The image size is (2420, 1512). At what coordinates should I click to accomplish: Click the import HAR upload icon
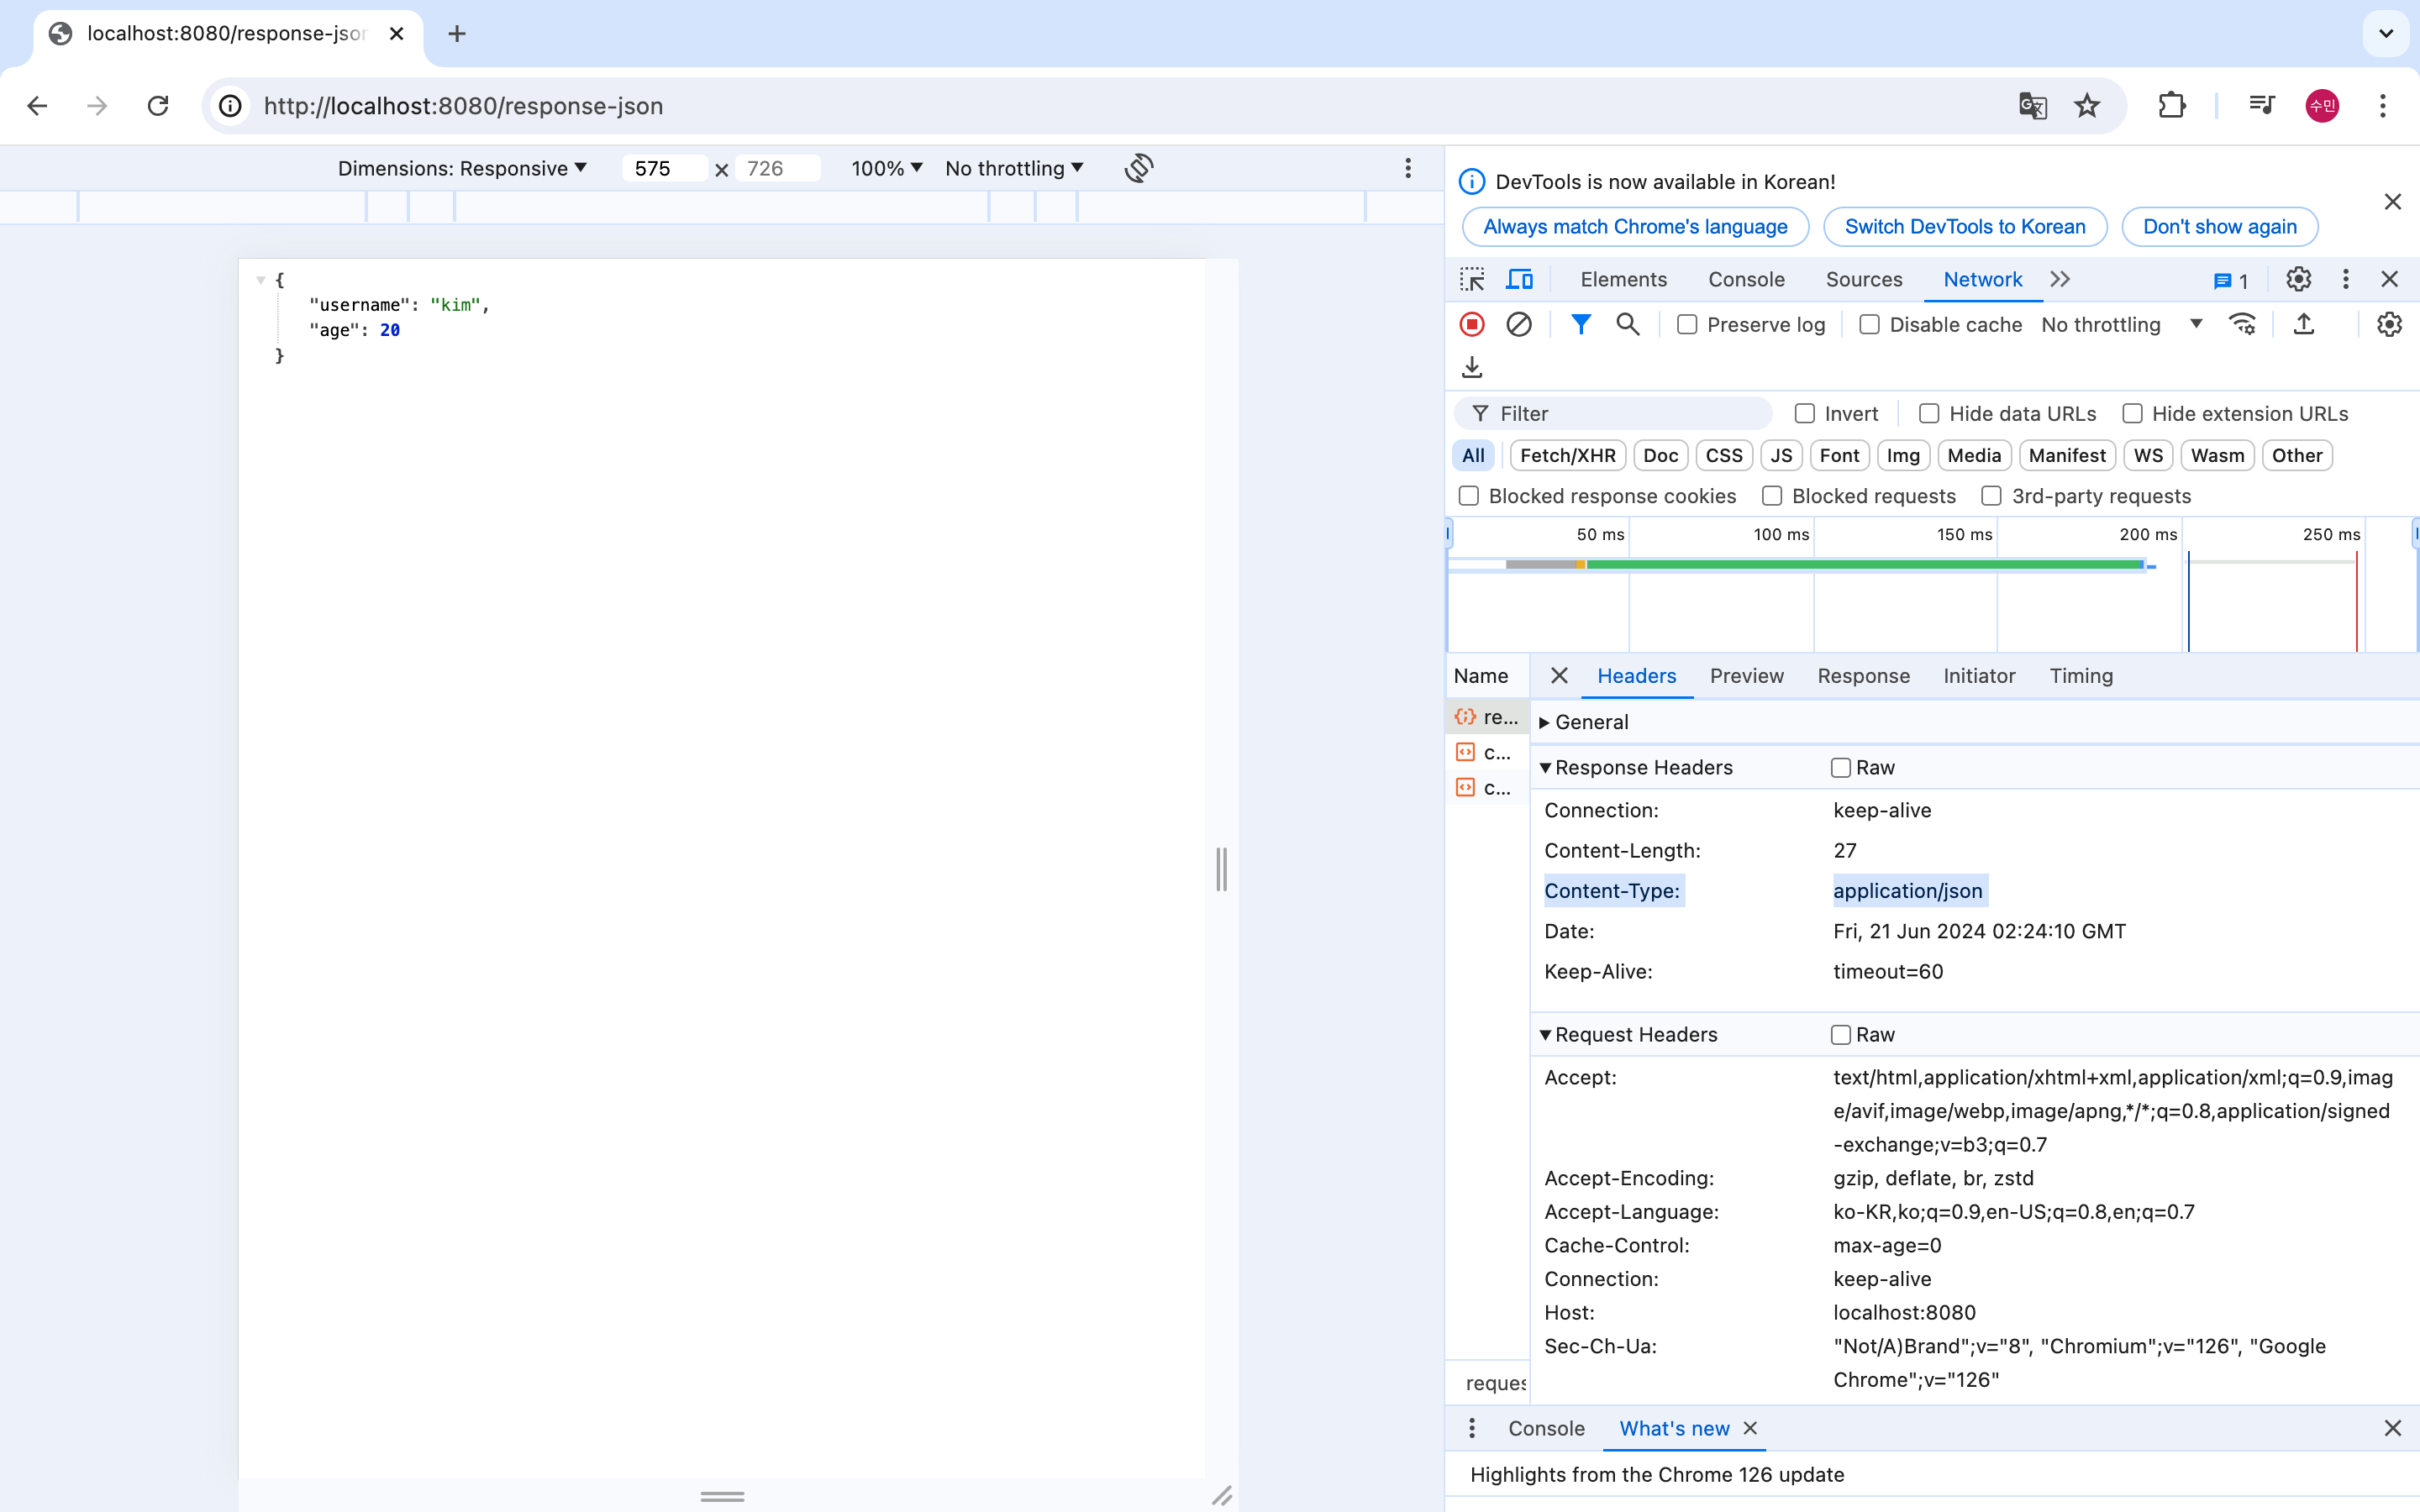[2303, 324]
